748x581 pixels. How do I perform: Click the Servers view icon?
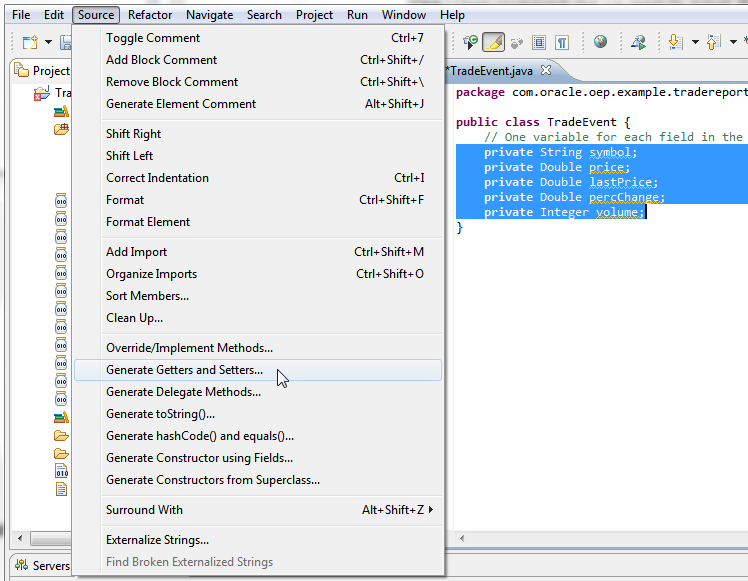pos(21,565)
